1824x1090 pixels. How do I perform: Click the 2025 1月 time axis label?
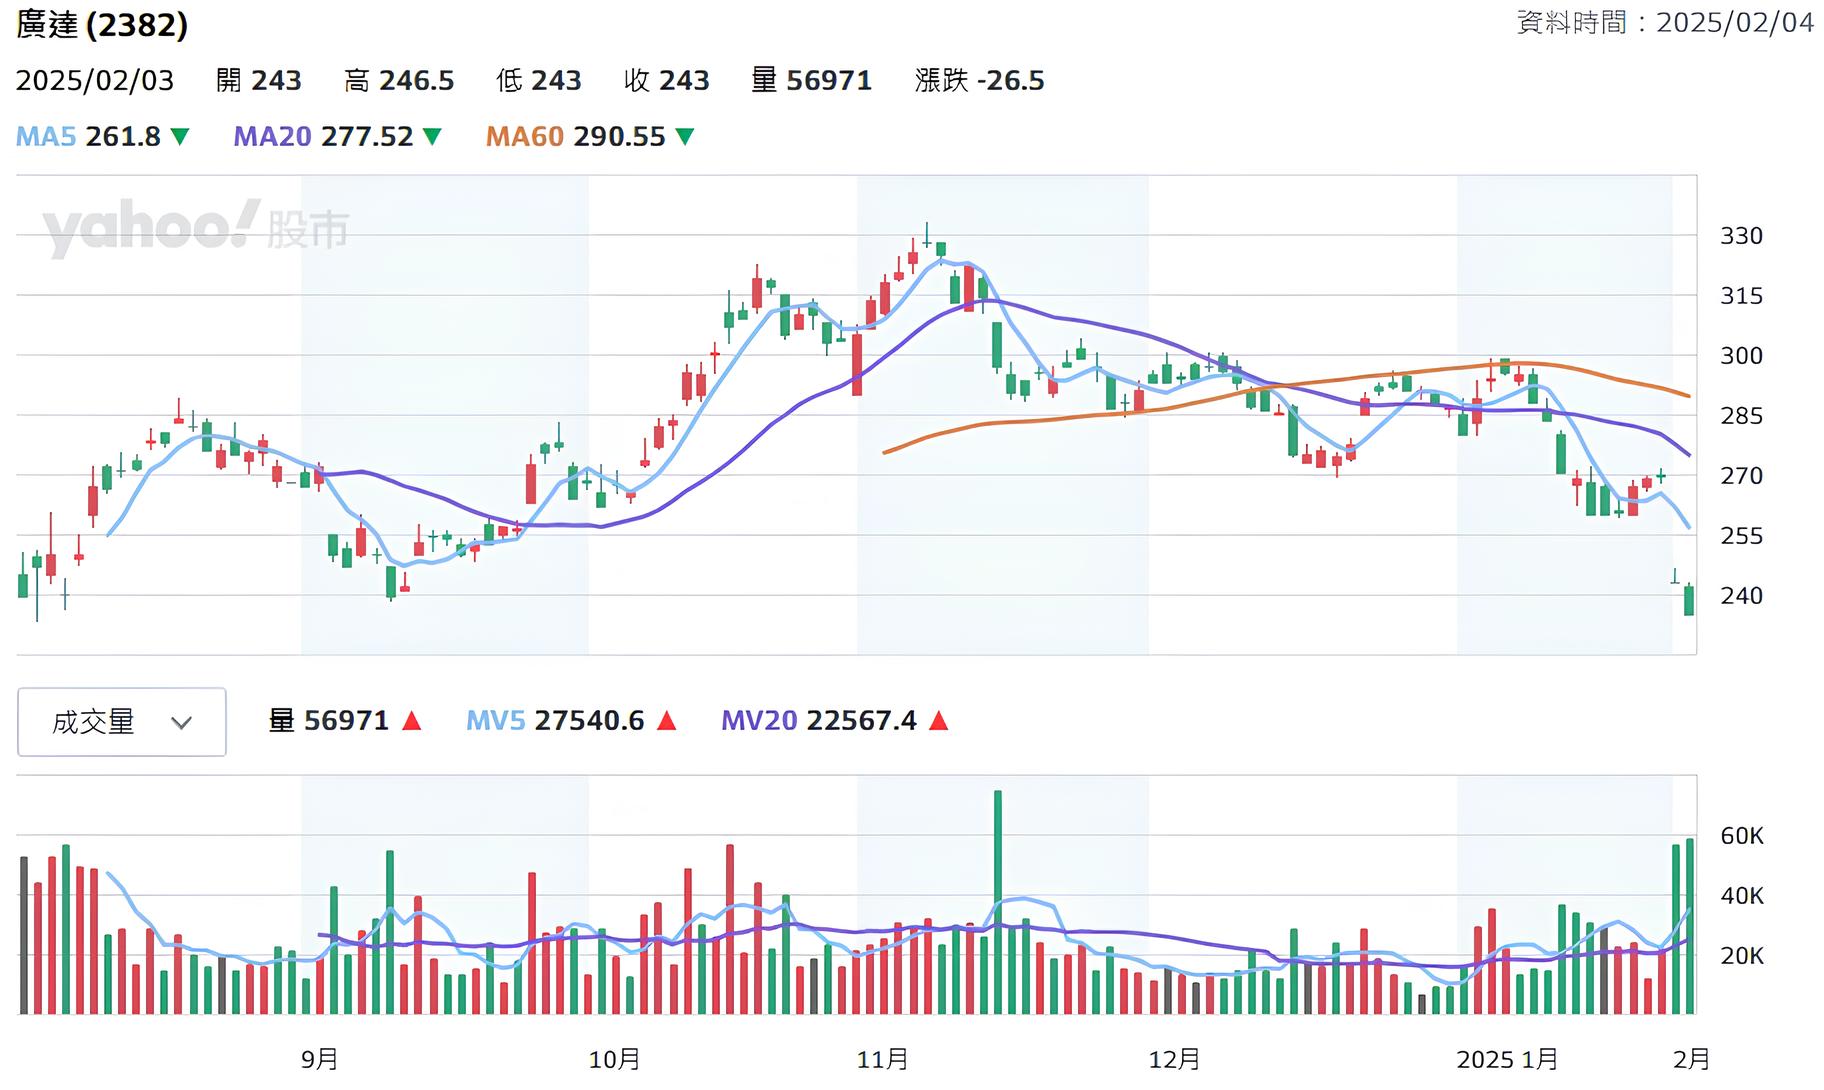[x=1508, y=1059]
